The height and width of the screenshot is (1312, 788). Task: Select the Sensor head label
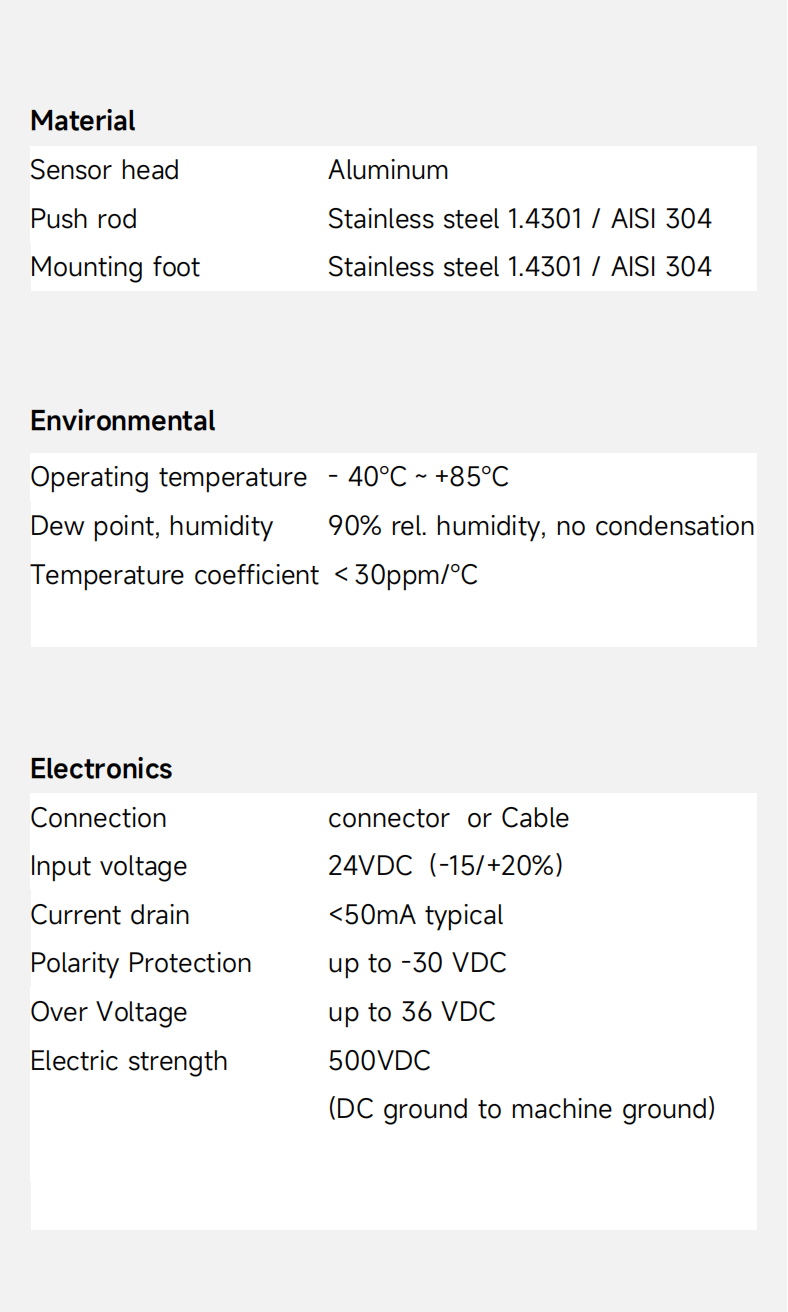(x=105, y=170)
